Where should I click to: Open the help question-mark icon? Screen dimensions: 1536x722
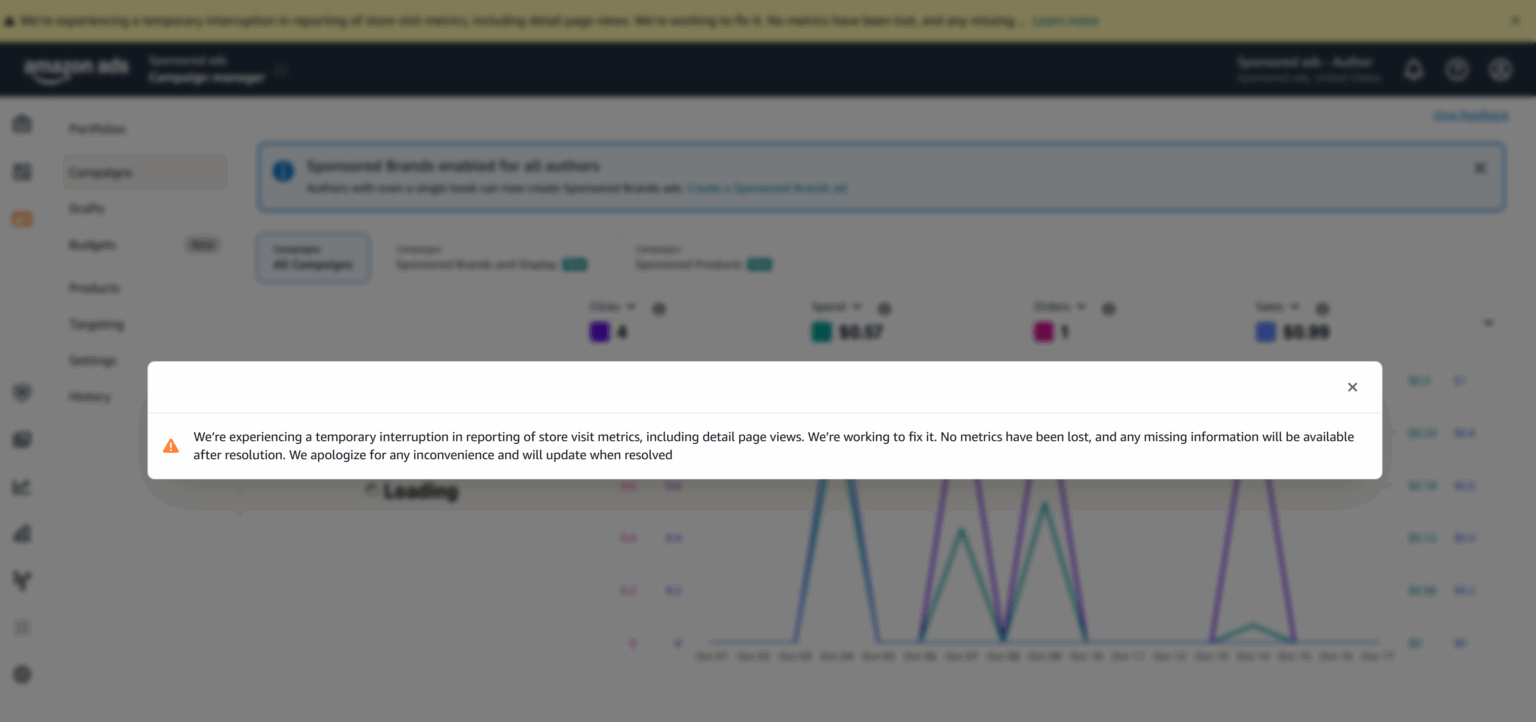coord(1457,69)
